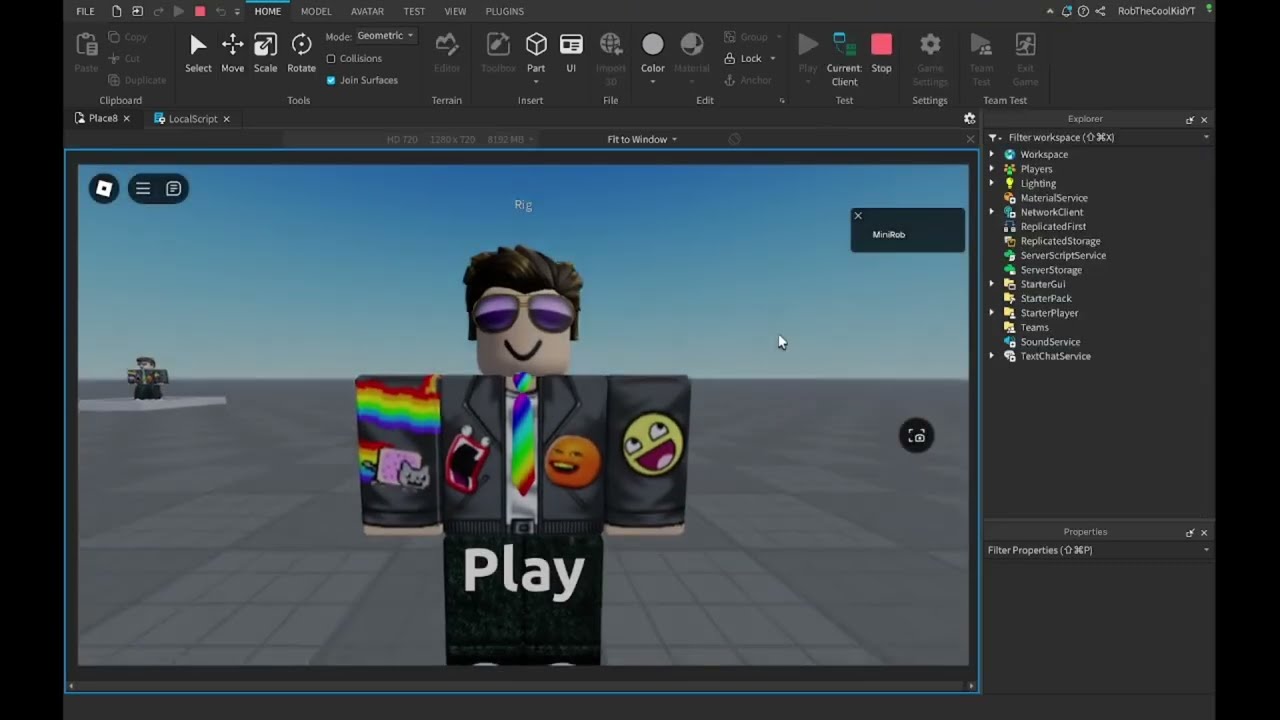1280x720 pixels.
Task: Select ServerScriptService in Explorer
Action: point(1062,255)
